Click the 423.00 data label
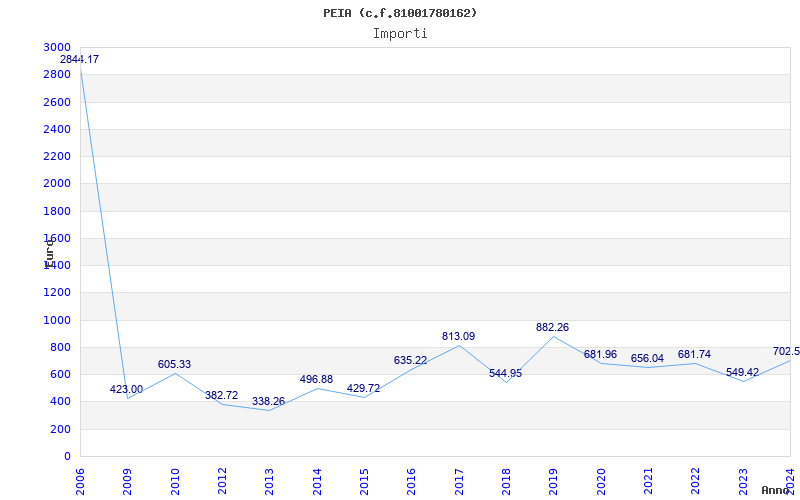The width and height of the screenshot is (800, 500). (x=126, y=389)
